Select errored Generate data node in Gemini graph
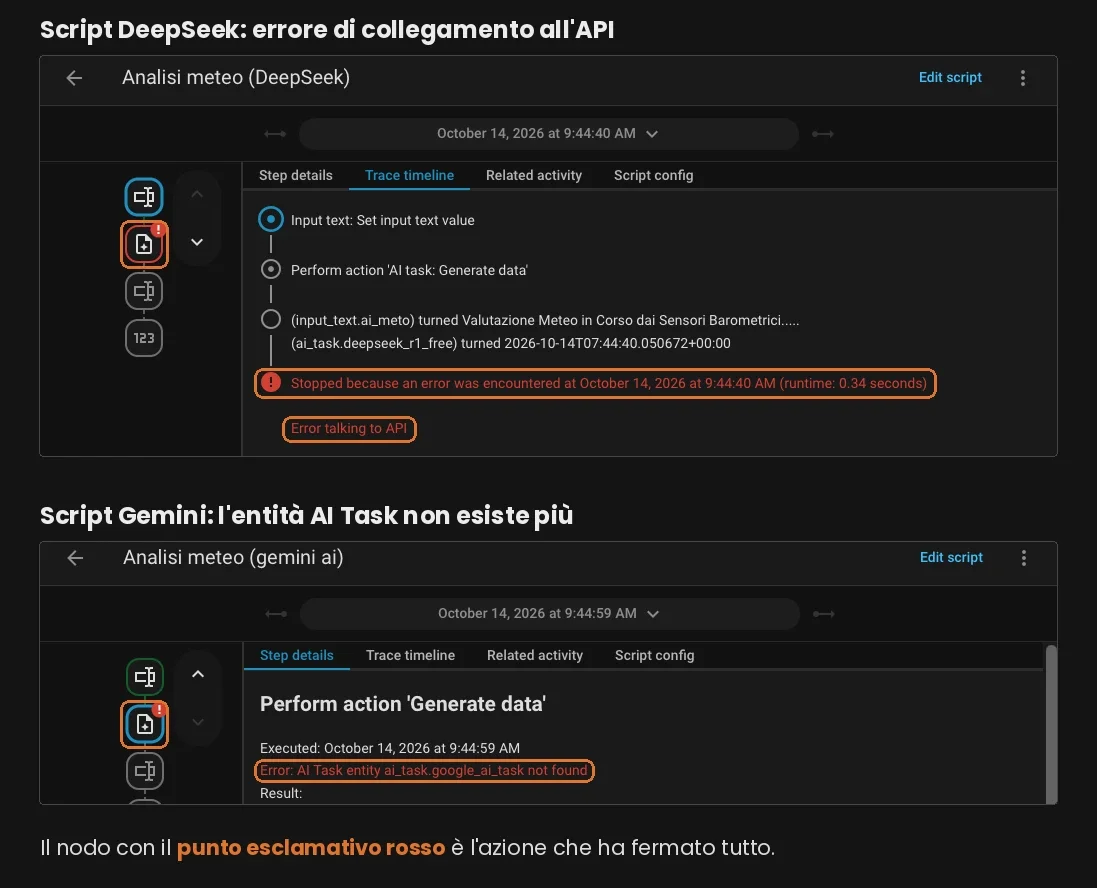Viewport: 1097px width, 888px height. click(x=145, y=724)
